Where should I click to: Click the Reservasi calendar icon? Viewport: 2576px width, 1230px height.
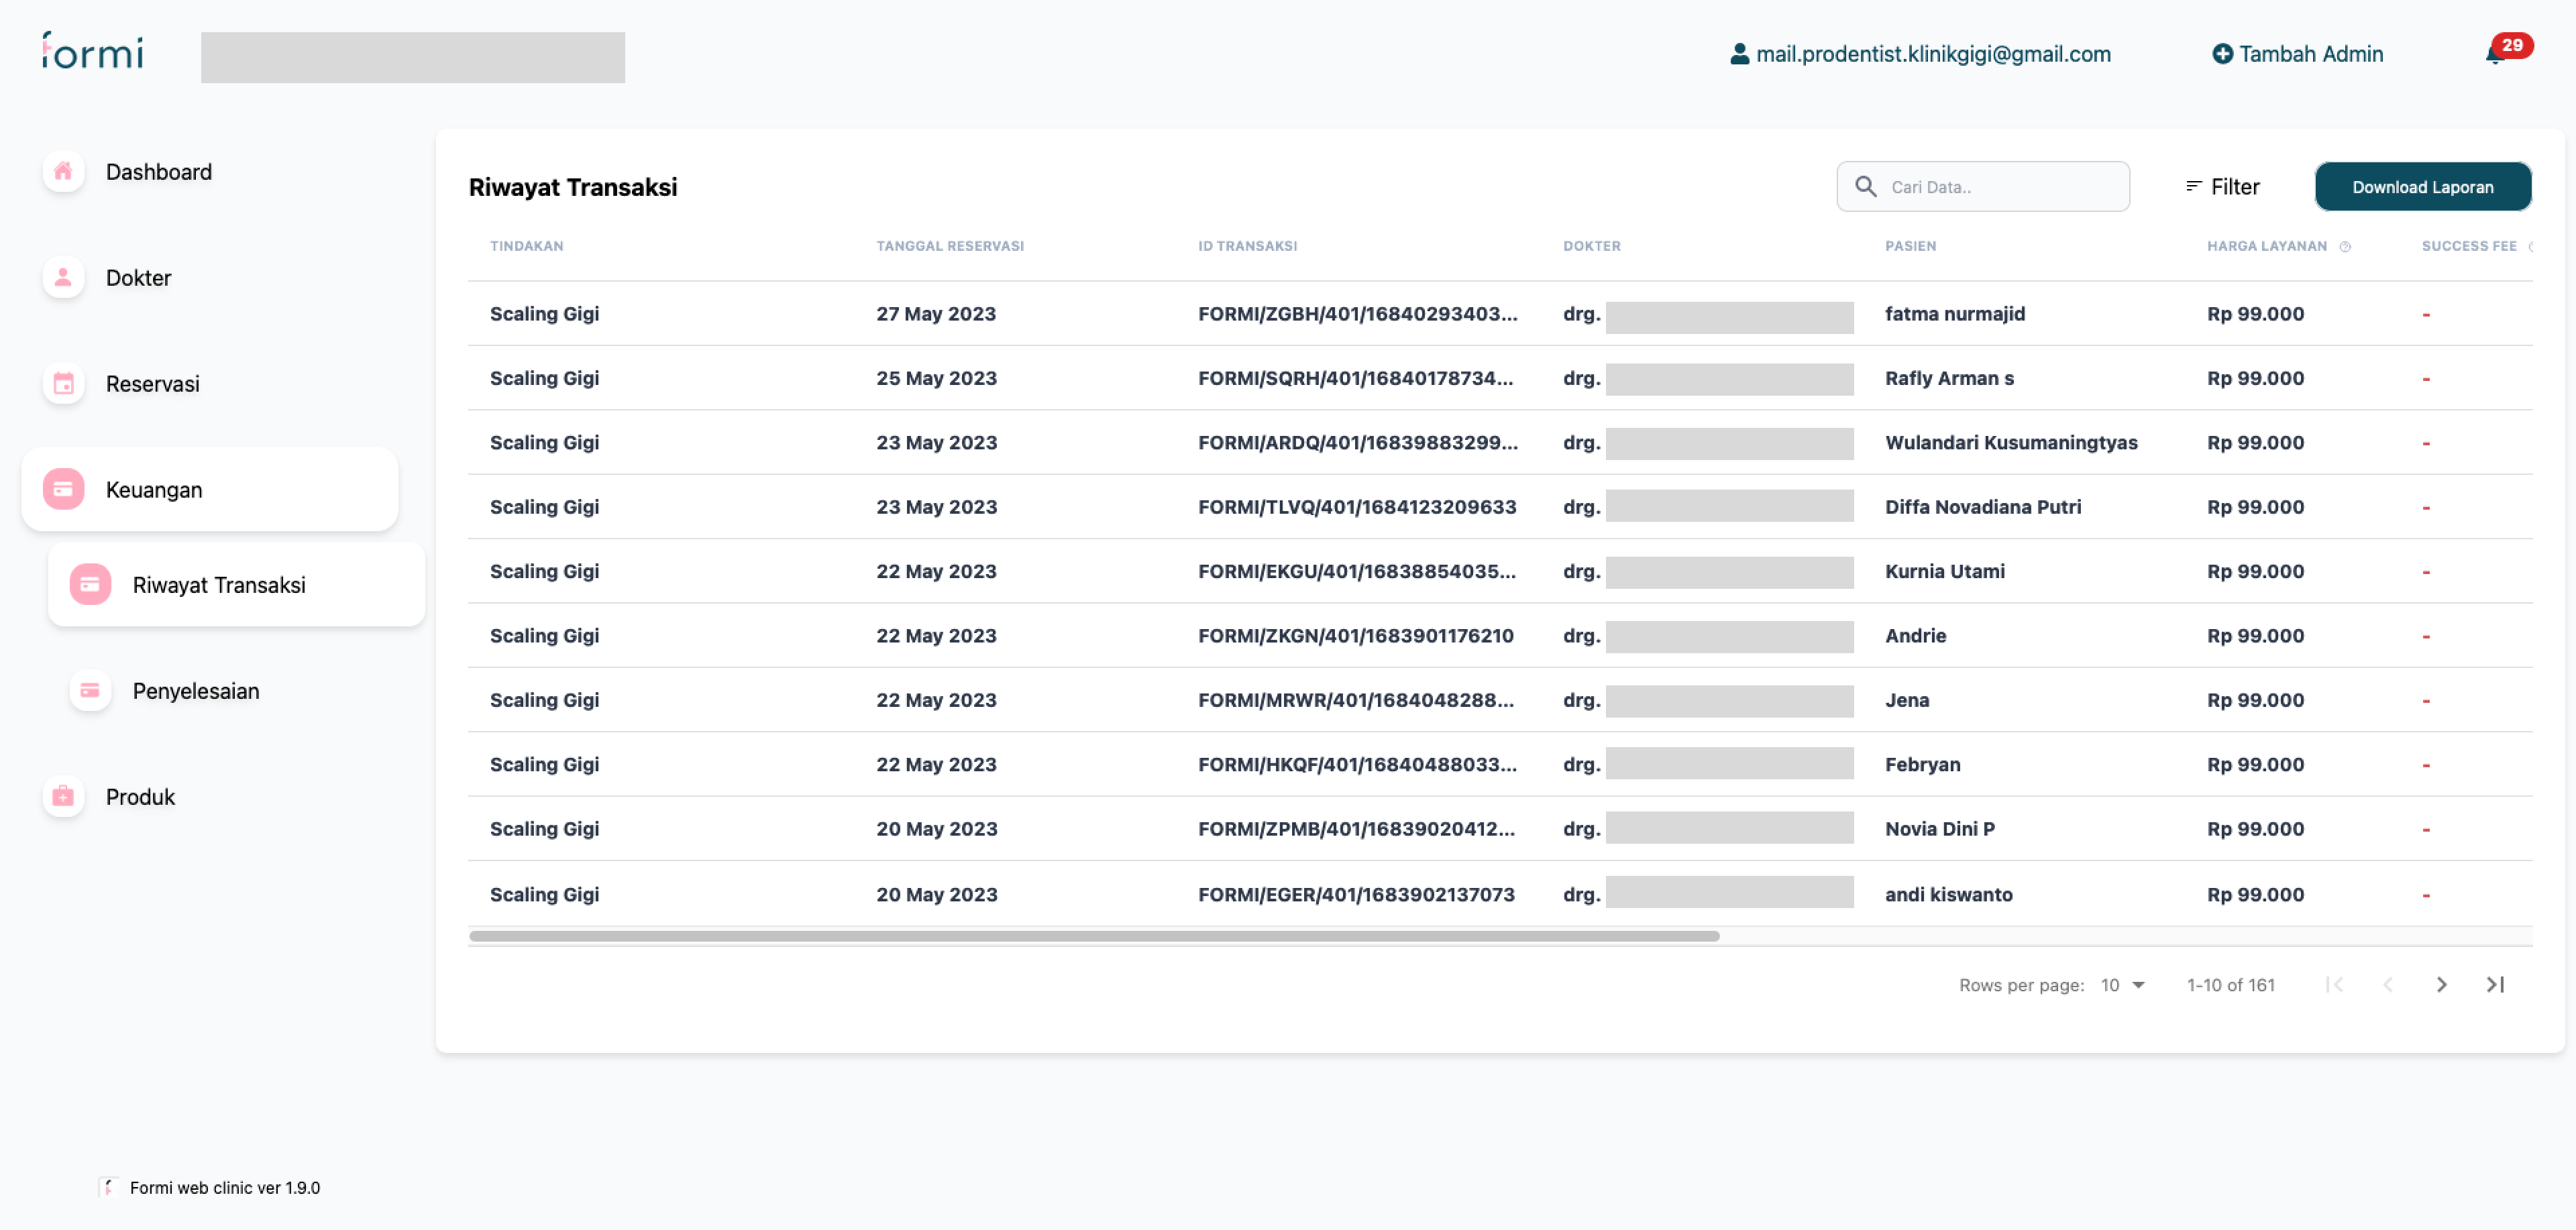point(63,384)
